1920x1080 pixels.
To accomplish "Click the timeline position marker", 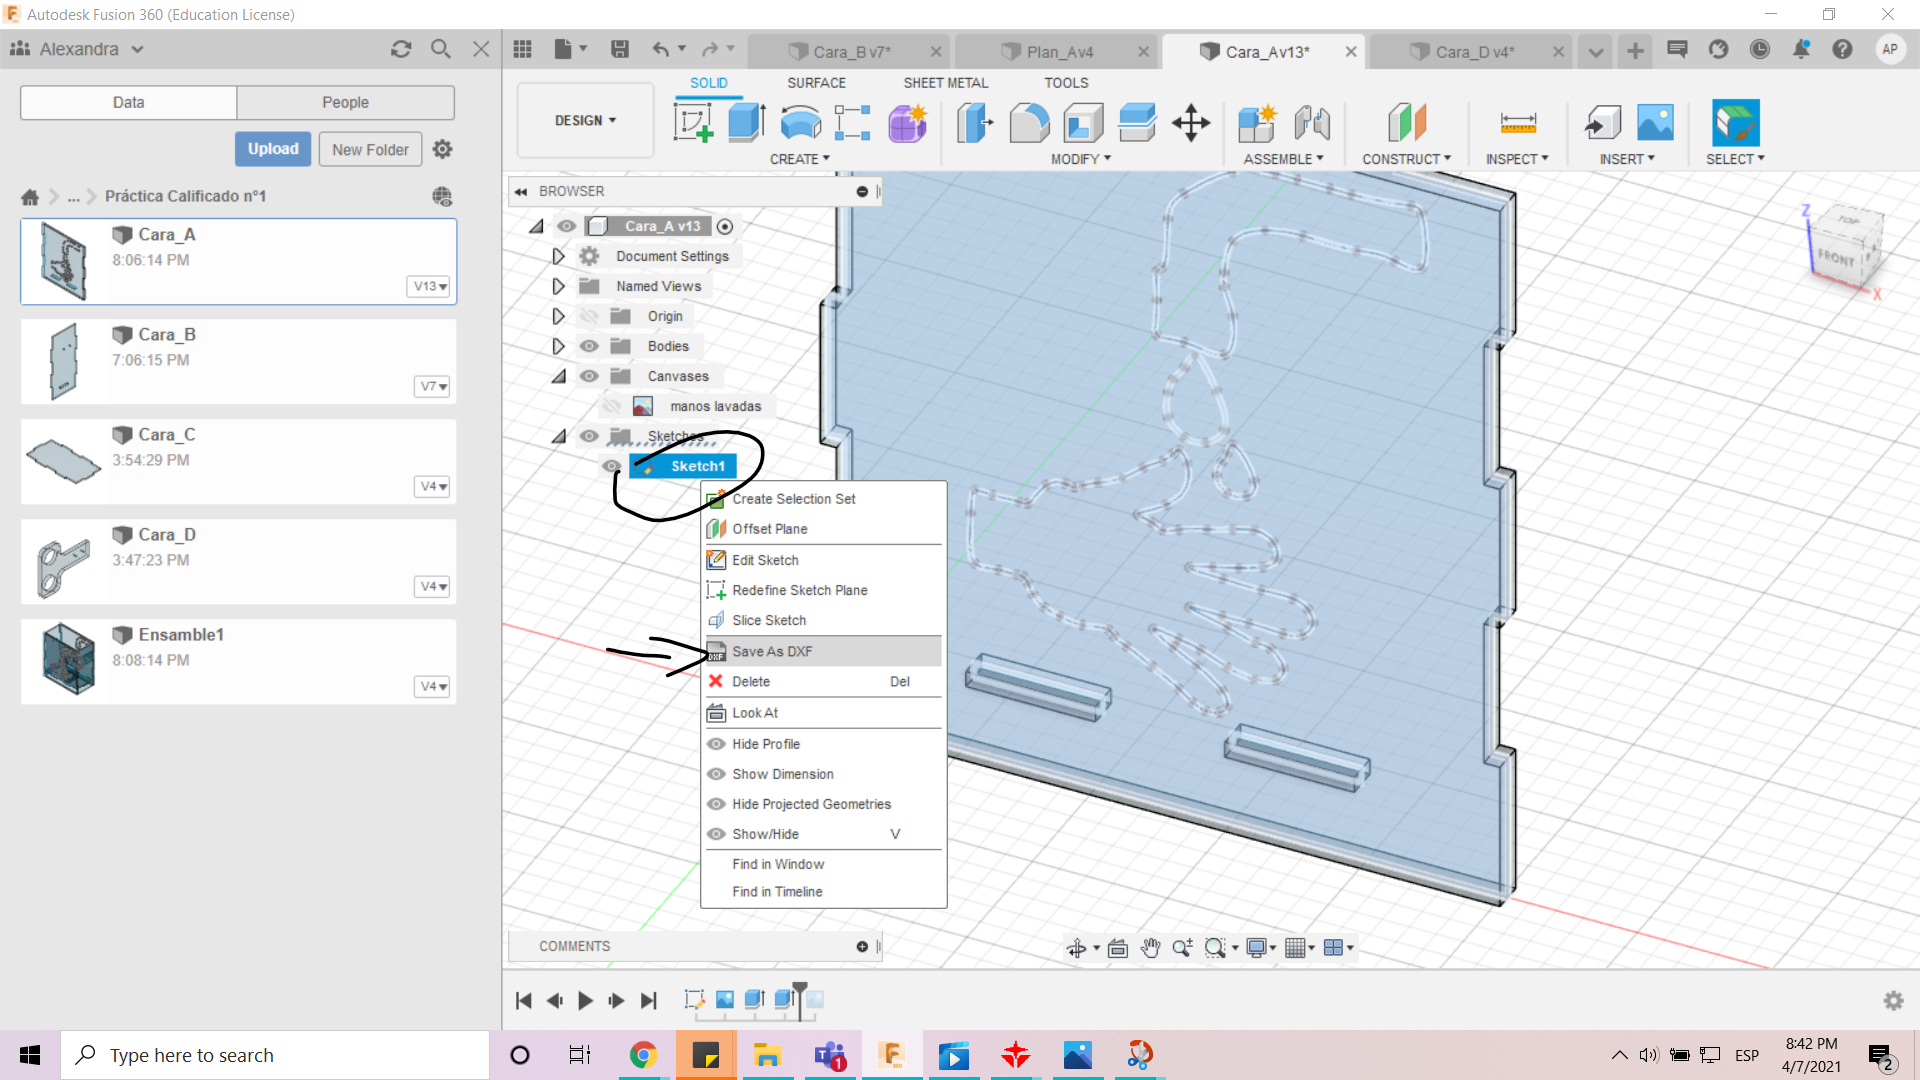I will pos(800,1000).
